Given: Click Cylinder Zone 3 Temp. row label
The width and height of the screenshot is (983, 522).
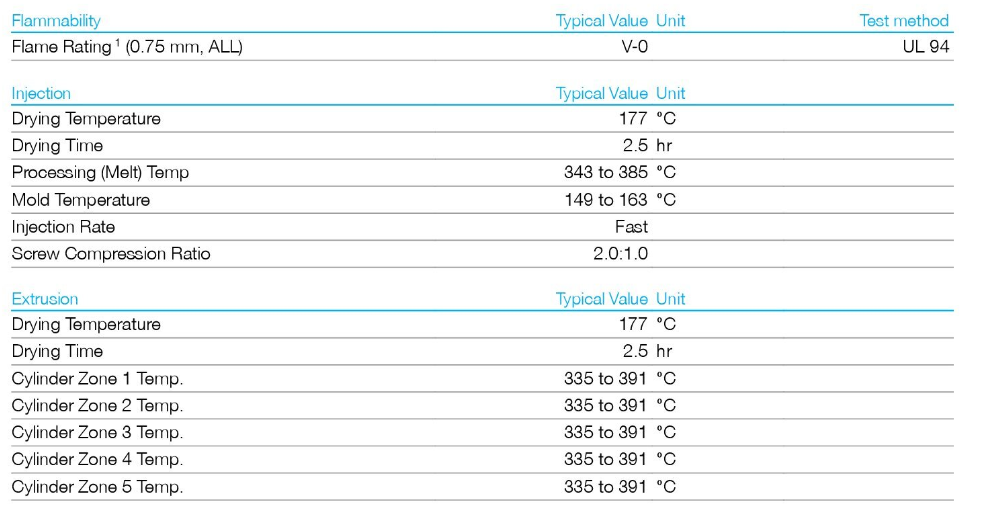Looking at the screenshot, I should click(x=97, y=433).
